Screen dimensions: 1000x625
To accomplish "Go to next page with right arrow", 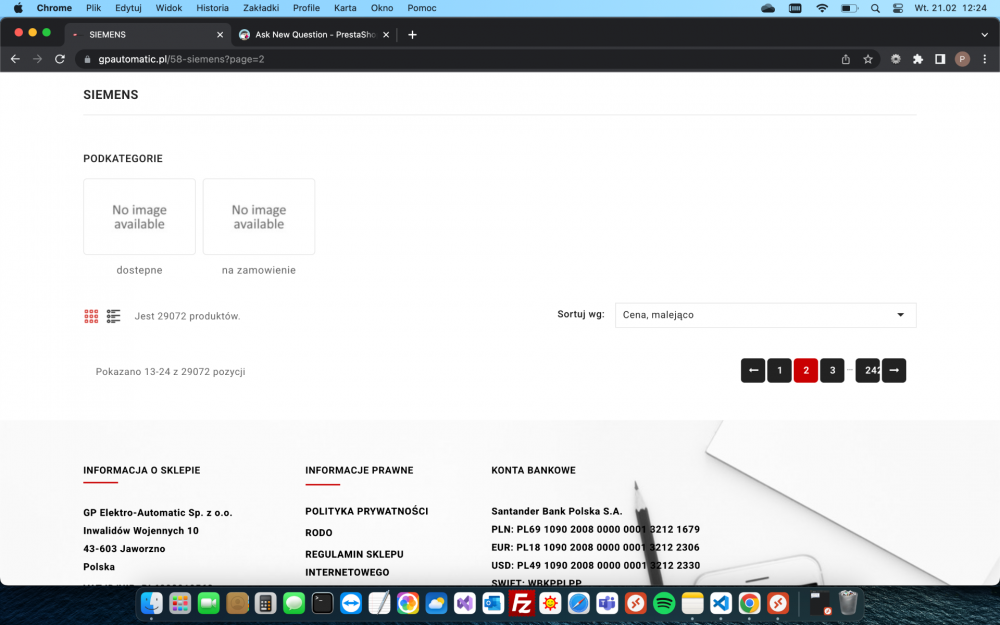I will [893, 371].
